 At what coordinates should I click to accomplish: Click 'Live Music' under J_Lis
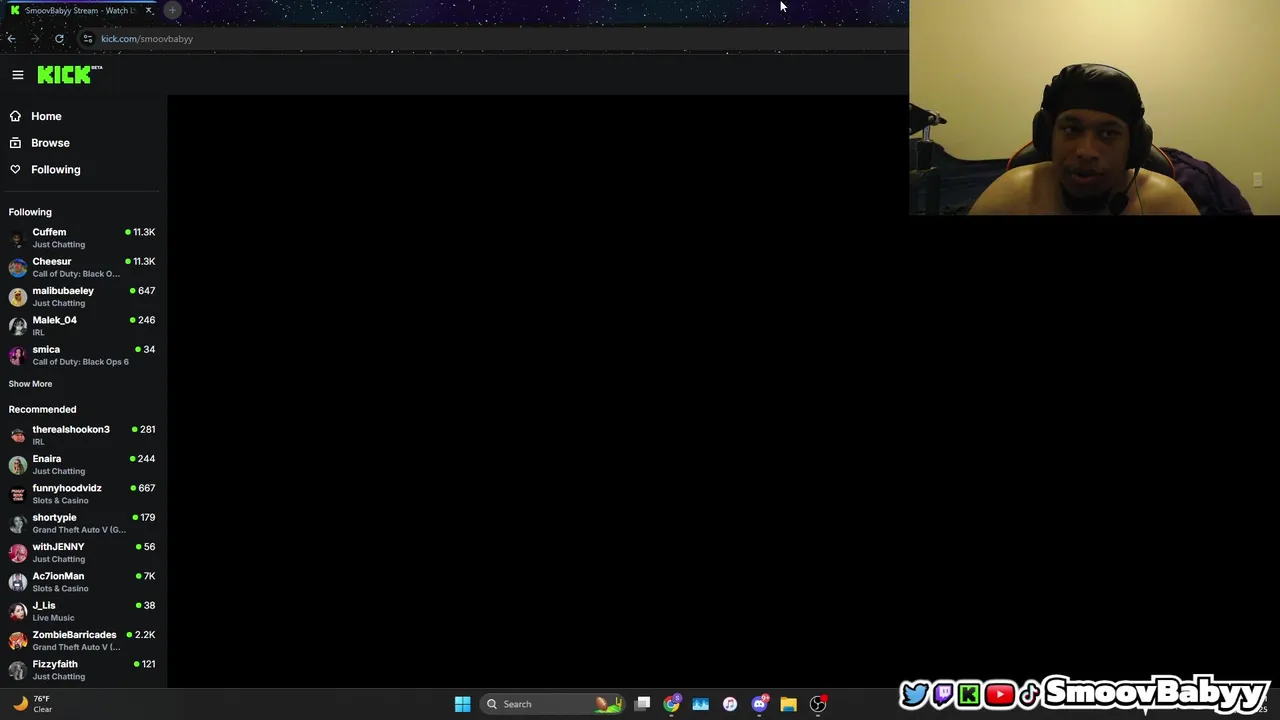pyautogui.click(x=53, y=618)
